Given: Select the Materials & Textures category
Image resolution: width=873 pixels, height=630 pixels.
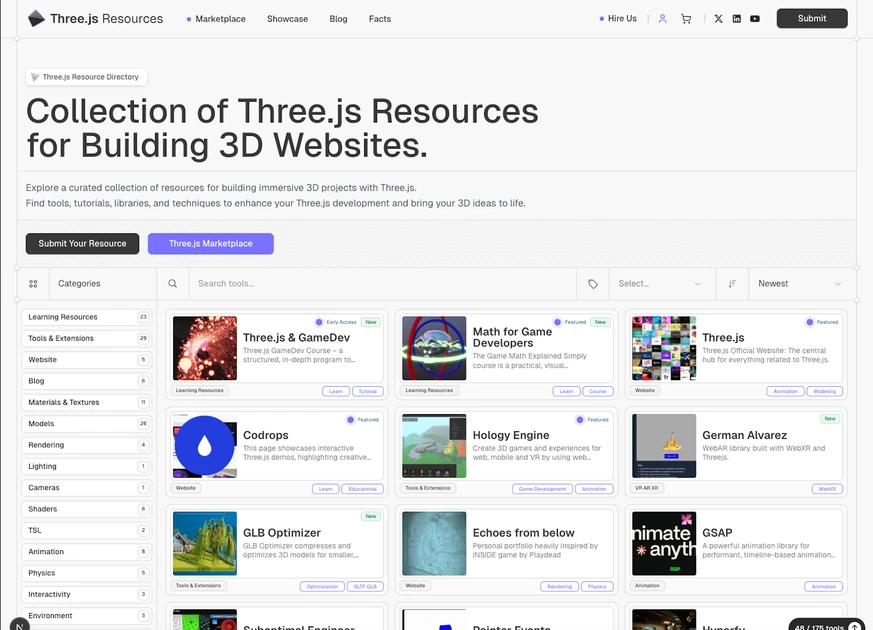Looking at the screenshot, I should [86, 402].
